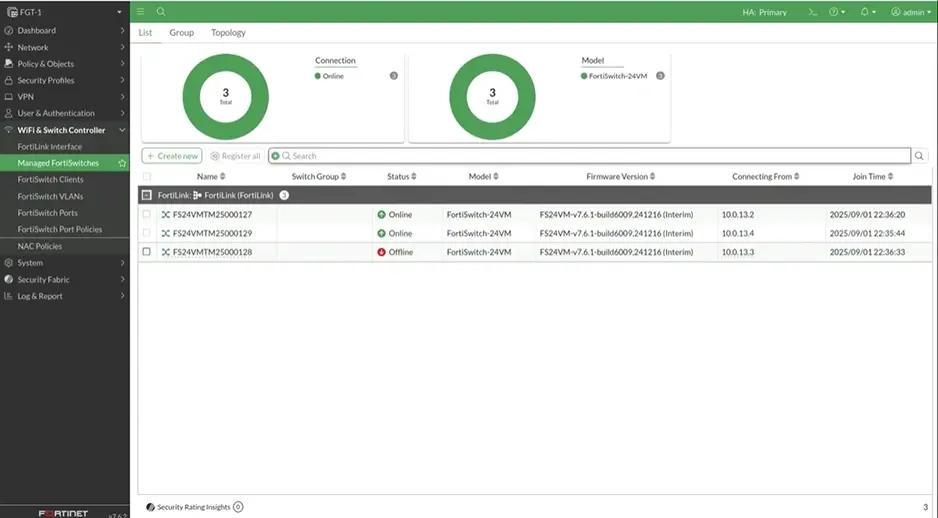Click the IP address 10.0.13.3
Screen dimensions: 938x518
[x=738, y=252]
